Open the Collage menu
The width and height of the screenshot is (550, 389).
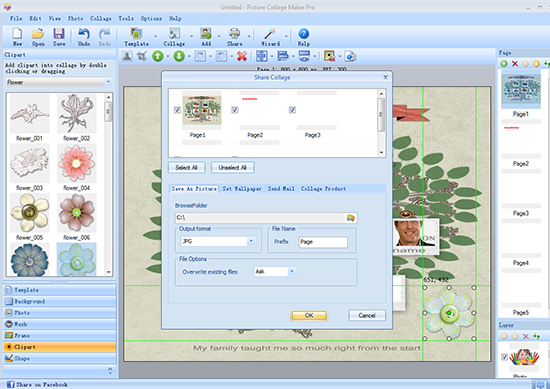tap(101, 19)
